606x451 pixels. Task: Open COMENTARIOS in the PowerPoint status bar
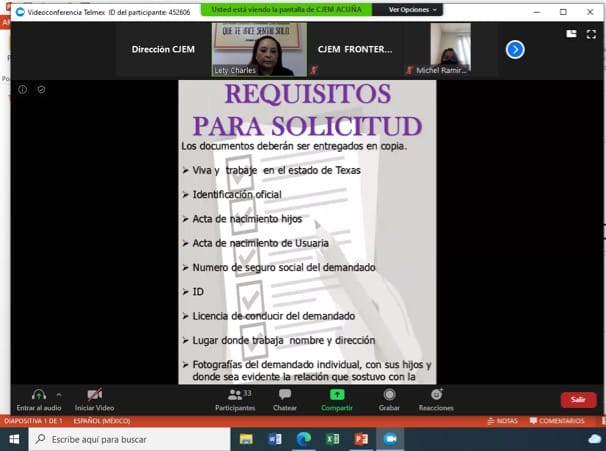tap(555, 421)
